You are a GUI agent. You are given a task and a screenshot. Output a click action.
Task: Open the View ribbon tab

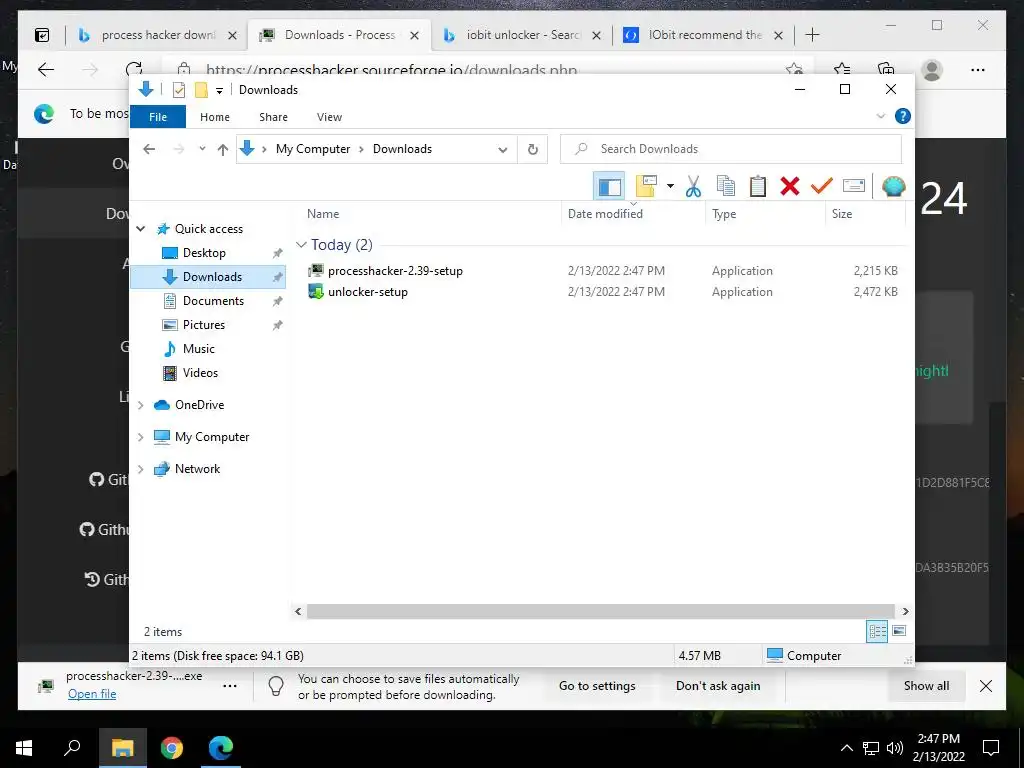coord(329,117)
